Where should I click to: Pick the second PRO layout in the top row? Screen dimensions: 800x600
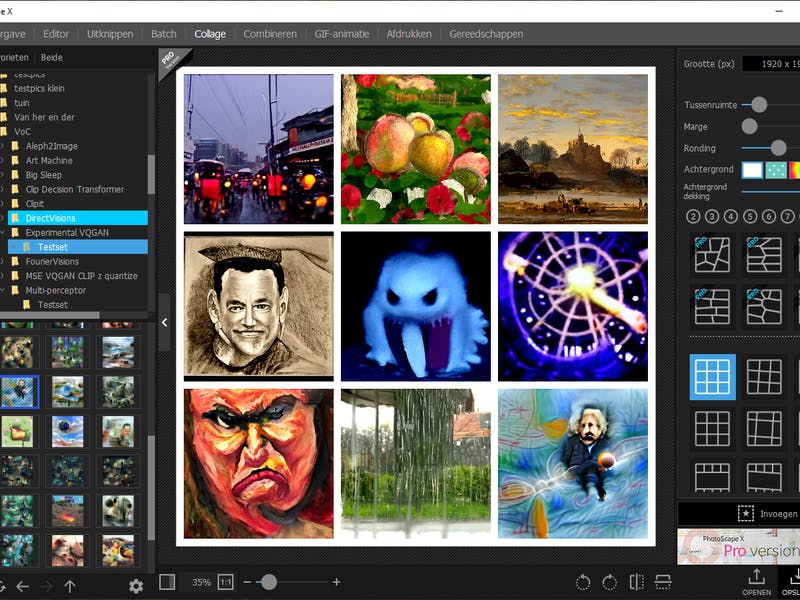pyautogui.click(x=764, y=254)
